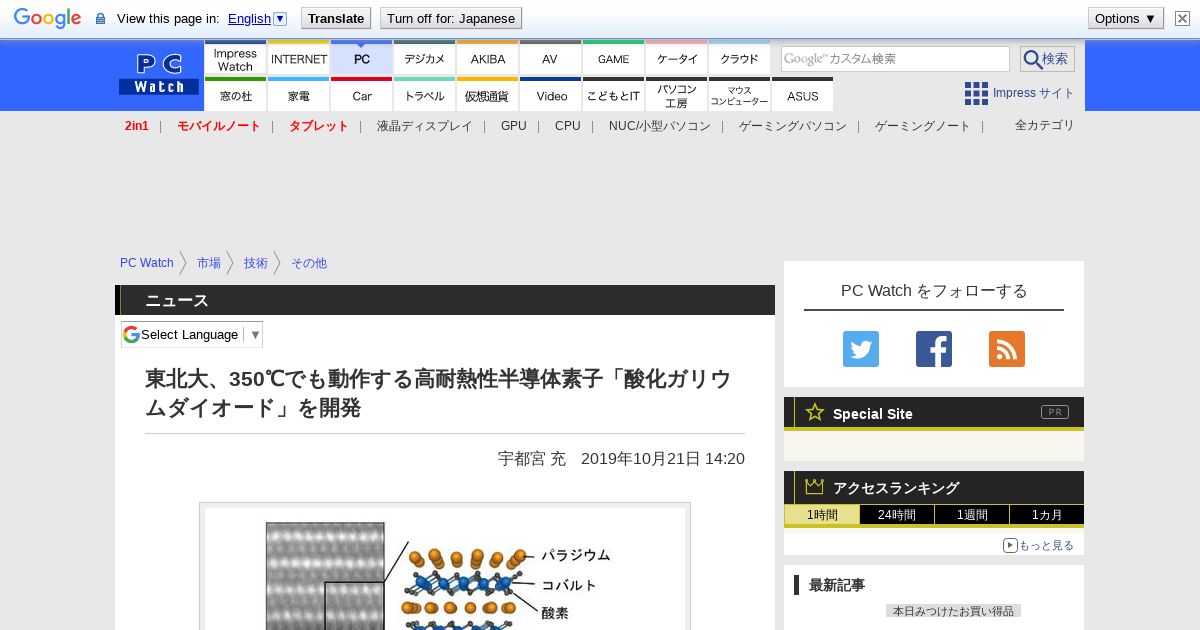The width and height of the screenshot is (1200, 630).
Task: Click the Impress サイト grid icon
Action: point(976,93)
